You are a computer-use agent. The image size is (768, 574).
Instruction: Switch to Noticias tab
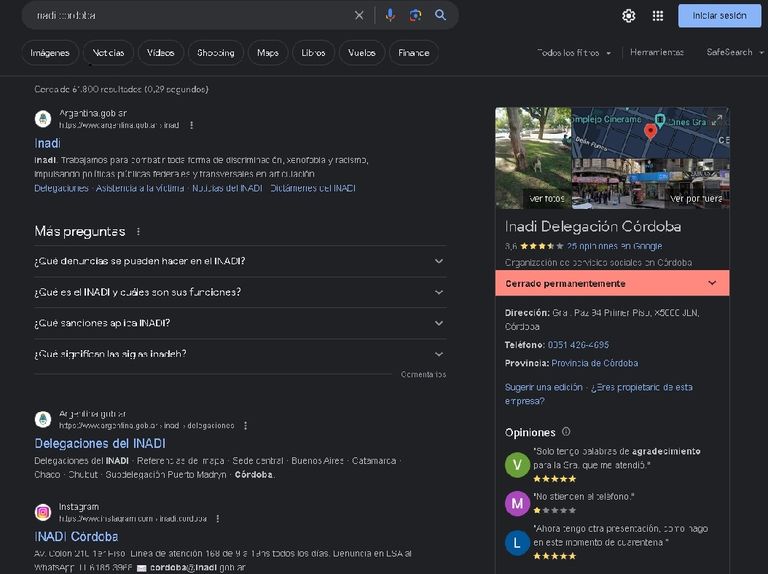(x=108, y=53)
